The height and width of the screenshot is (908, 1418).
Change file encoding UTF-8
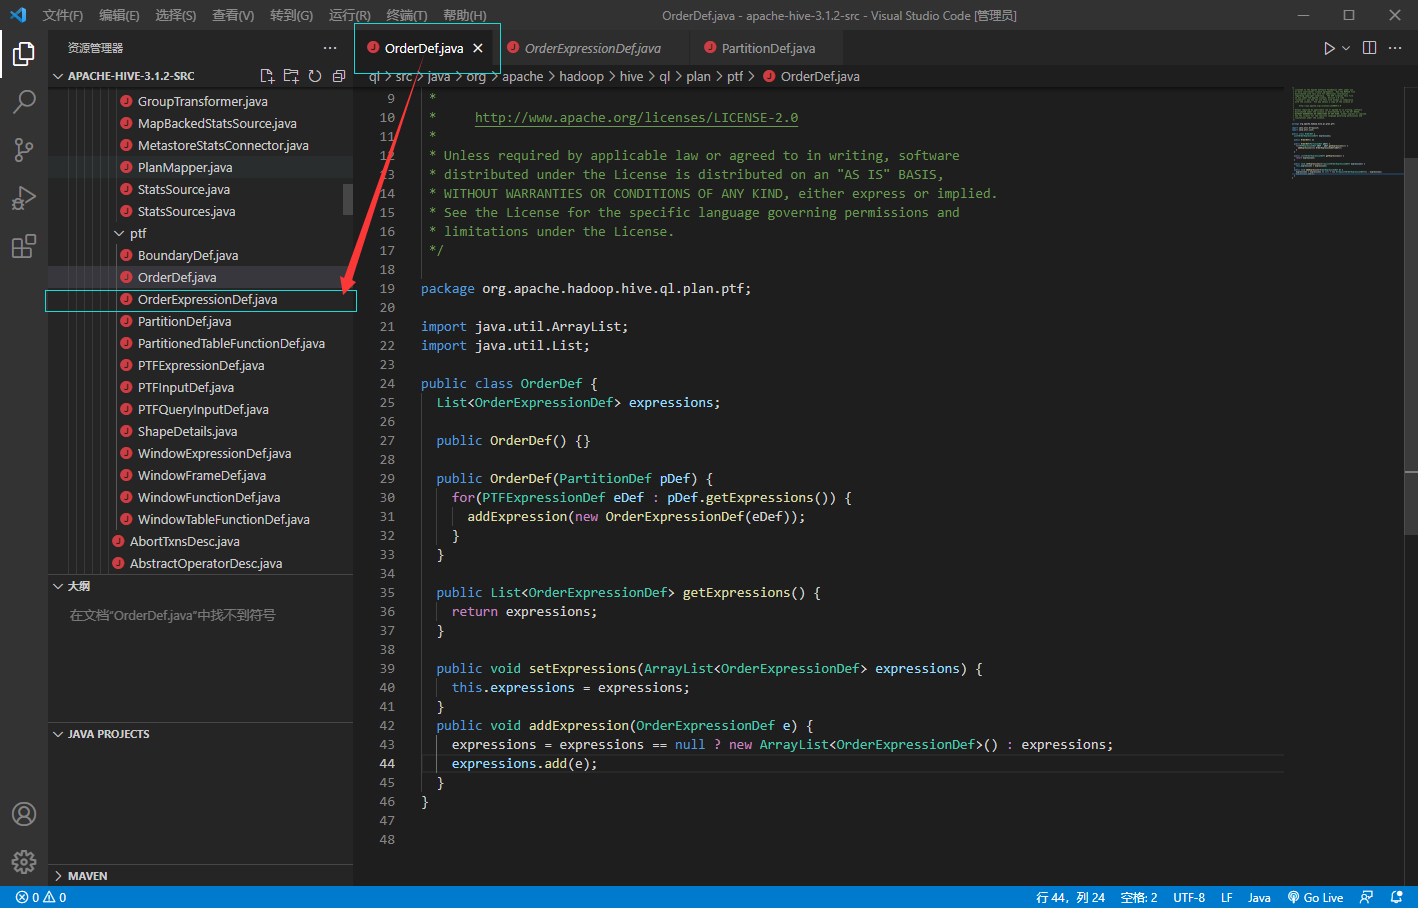click(x=1189, y=898)
